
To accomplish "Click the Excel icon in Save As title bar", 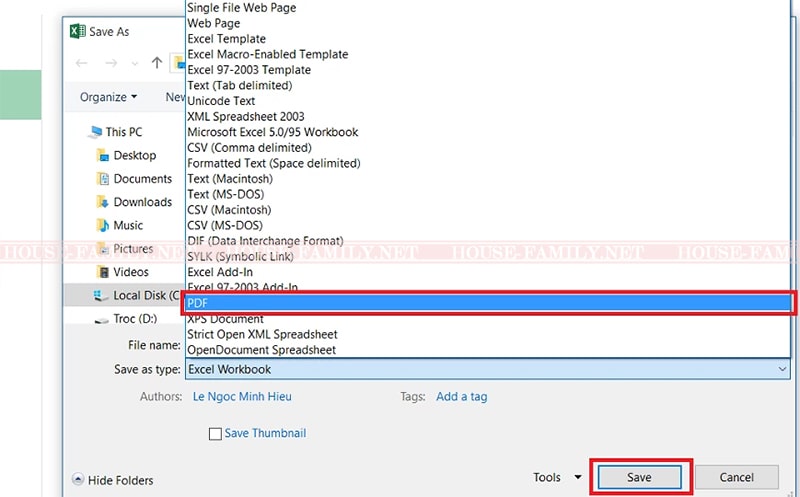I will (x=78, y=31).
